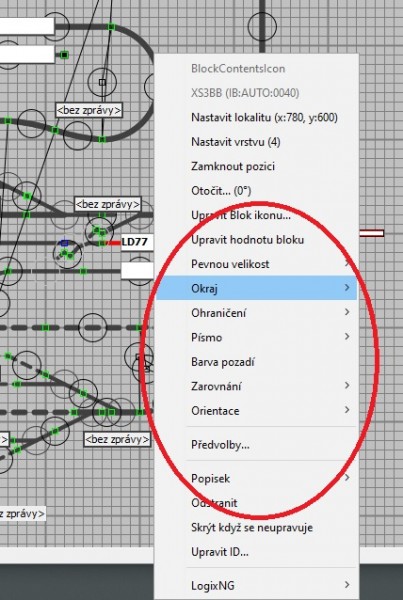The image size is (403, 600).
Task: Open the LogixNG submenu
Action: point(256,585)
